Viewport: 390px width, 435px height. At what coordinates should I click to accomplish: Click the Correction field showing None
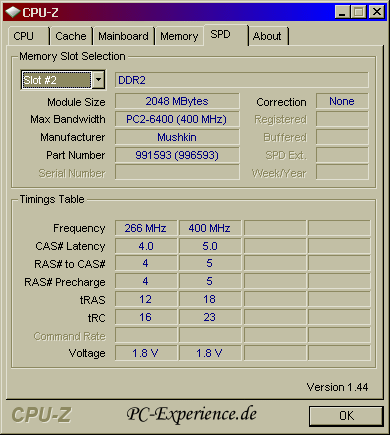pyautogui.click(x=342, y=101)
